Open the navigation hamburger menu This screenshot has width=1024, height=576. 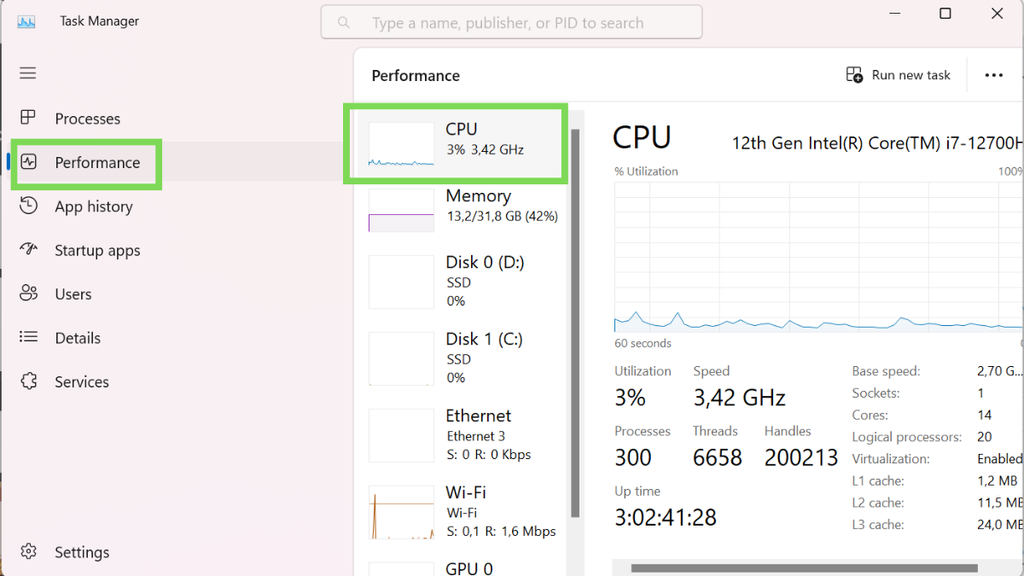[27, 72]
